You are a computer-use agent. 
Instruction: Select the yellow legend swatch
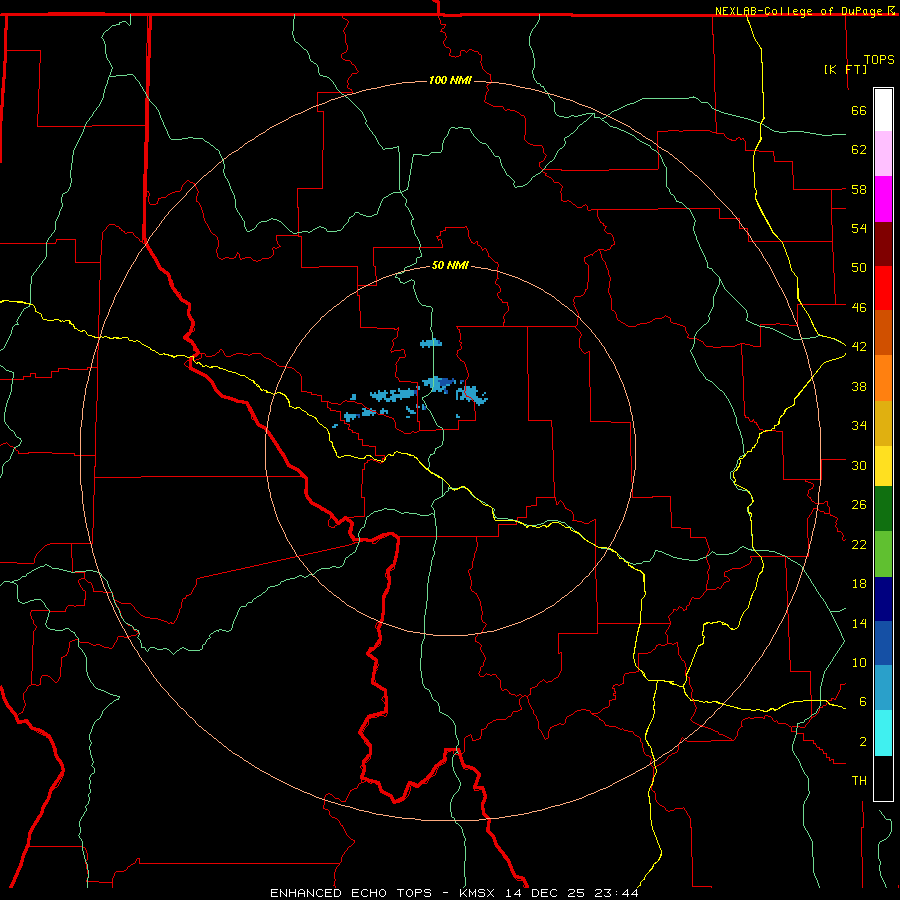[x=883, y=465]
